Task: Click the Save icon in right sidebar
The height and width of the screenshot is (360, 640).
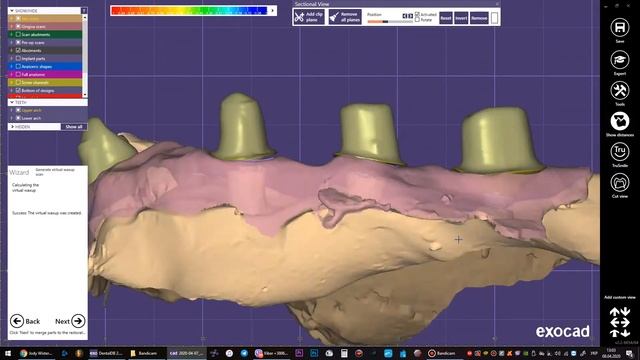Action: (x=620, y=28)
